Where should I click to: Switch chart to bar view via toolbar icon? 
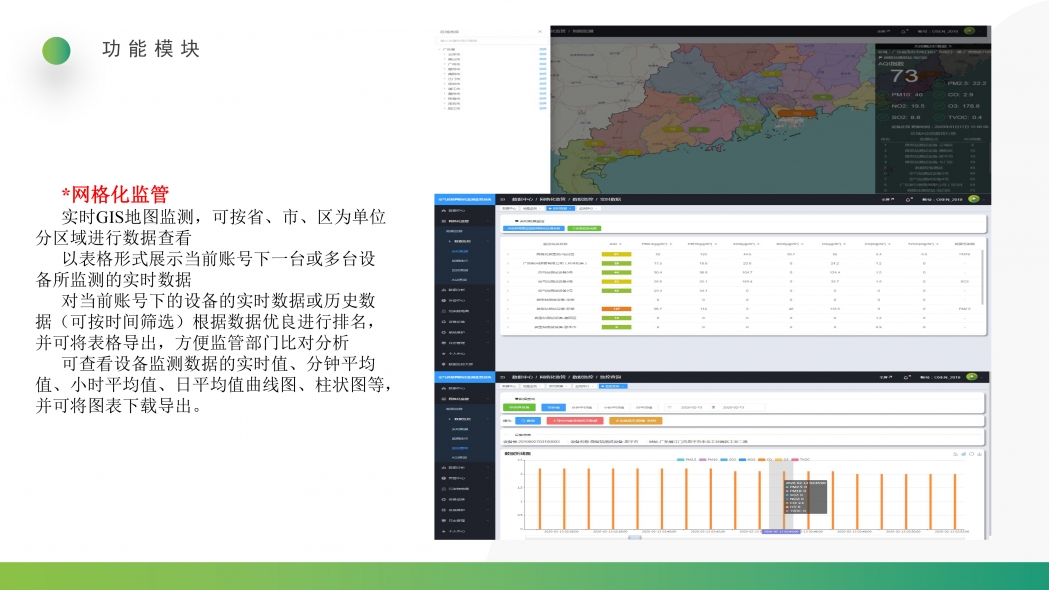tap(962, 454)
